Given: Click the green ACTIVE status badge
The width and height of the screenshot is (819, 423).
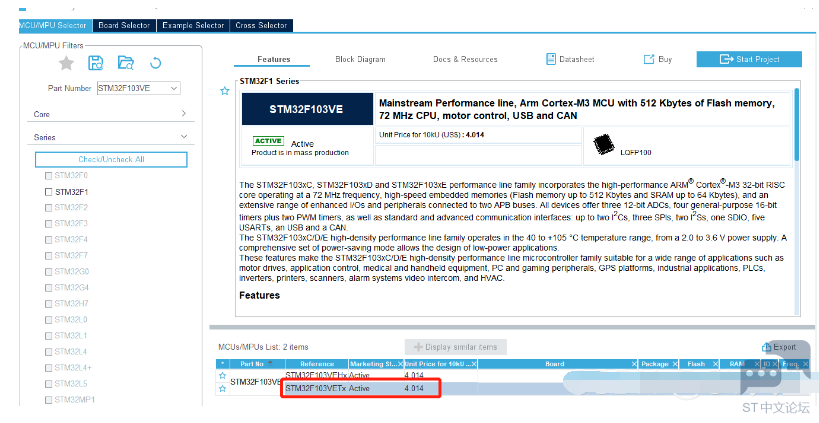Looking at the screenshot, I should (268, 141).
